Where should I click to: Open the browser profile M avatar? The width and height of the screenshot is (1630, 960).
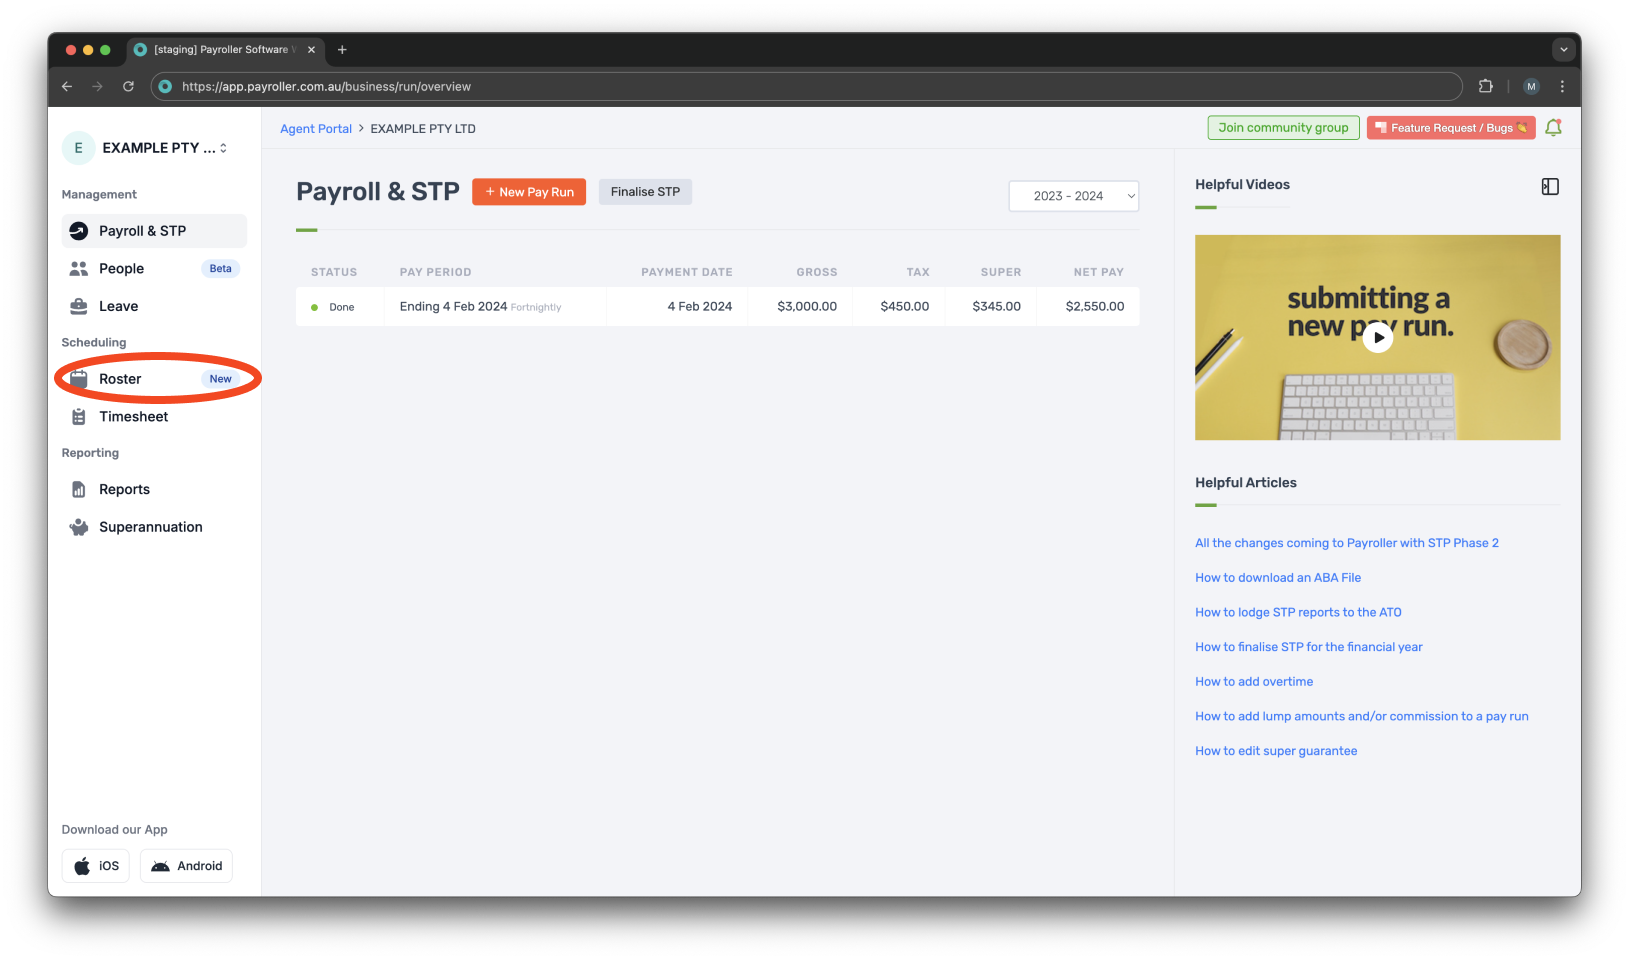click(1531, 87)
